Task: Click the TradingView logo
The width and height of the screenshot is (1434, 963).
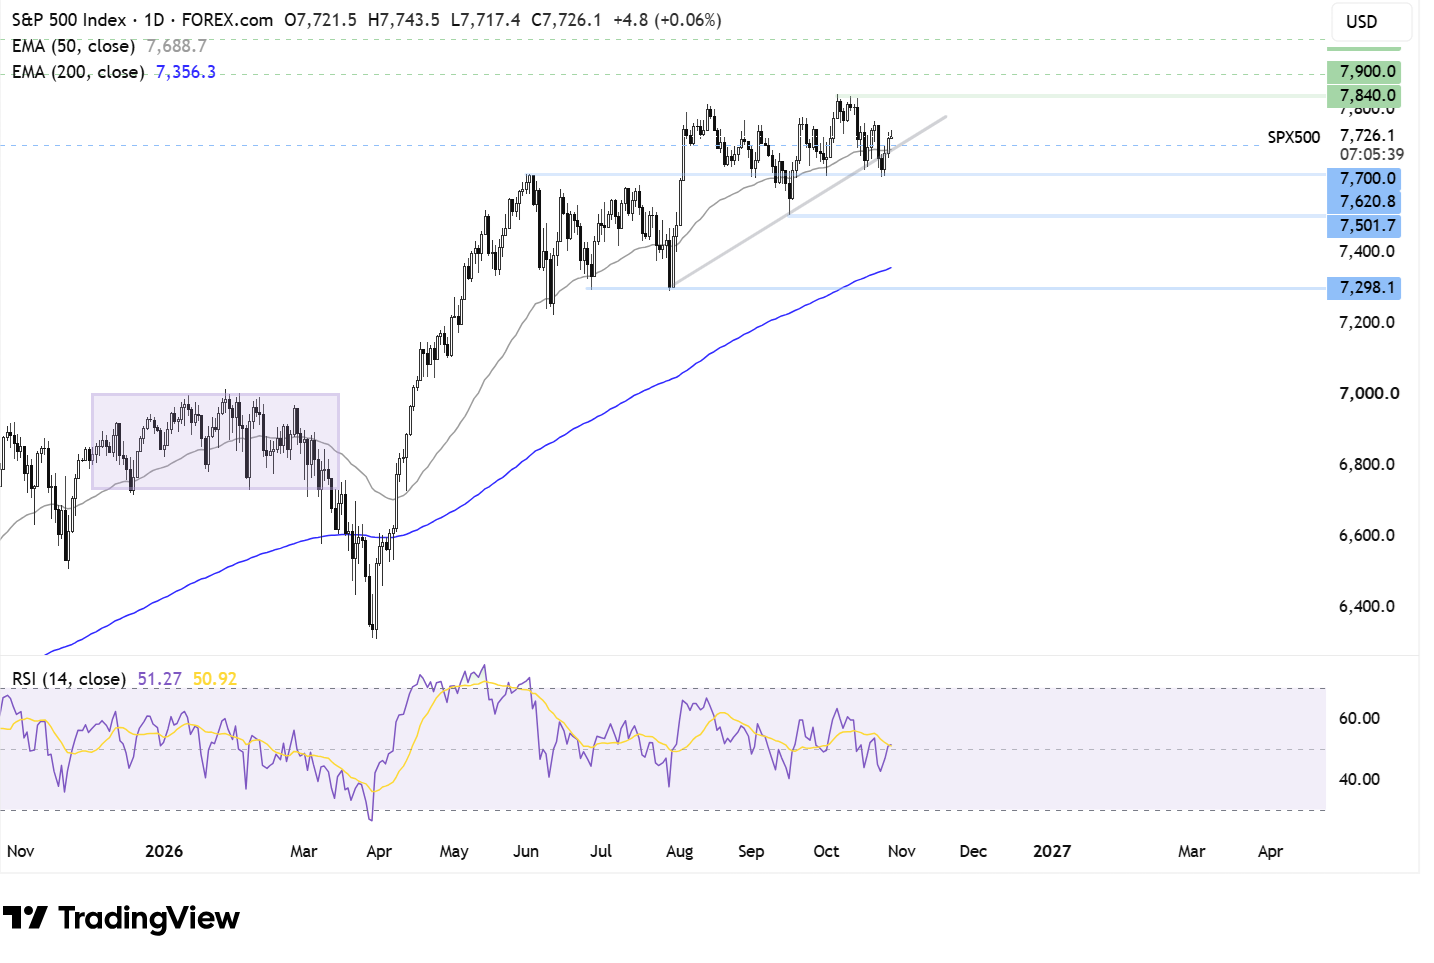Action: pyautogui.click(x=121, y=918)
